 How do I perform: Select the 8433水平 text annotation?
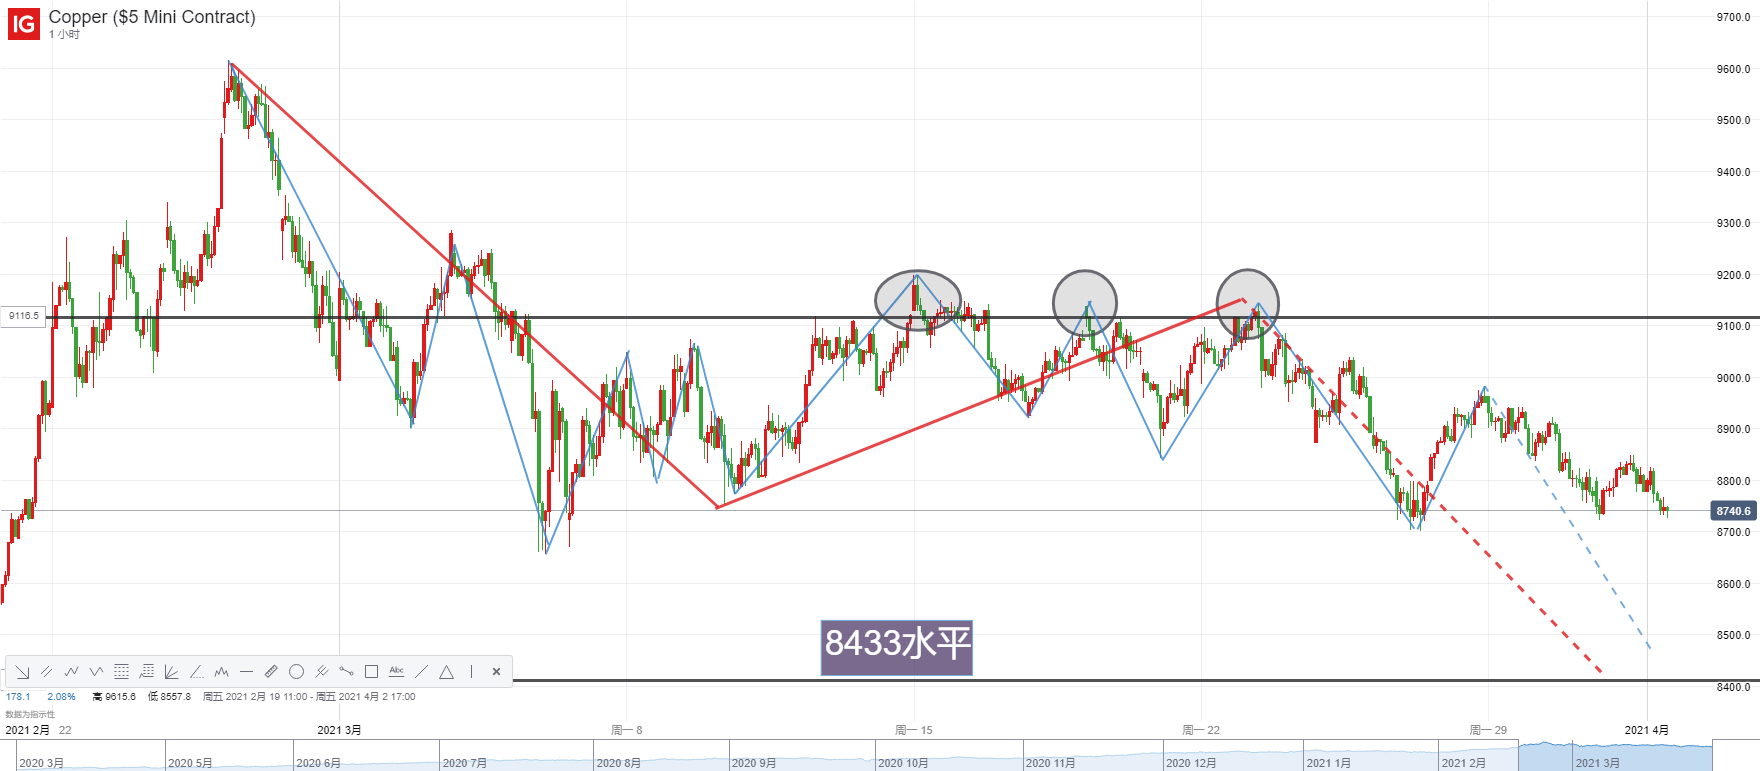pos(897,647)
